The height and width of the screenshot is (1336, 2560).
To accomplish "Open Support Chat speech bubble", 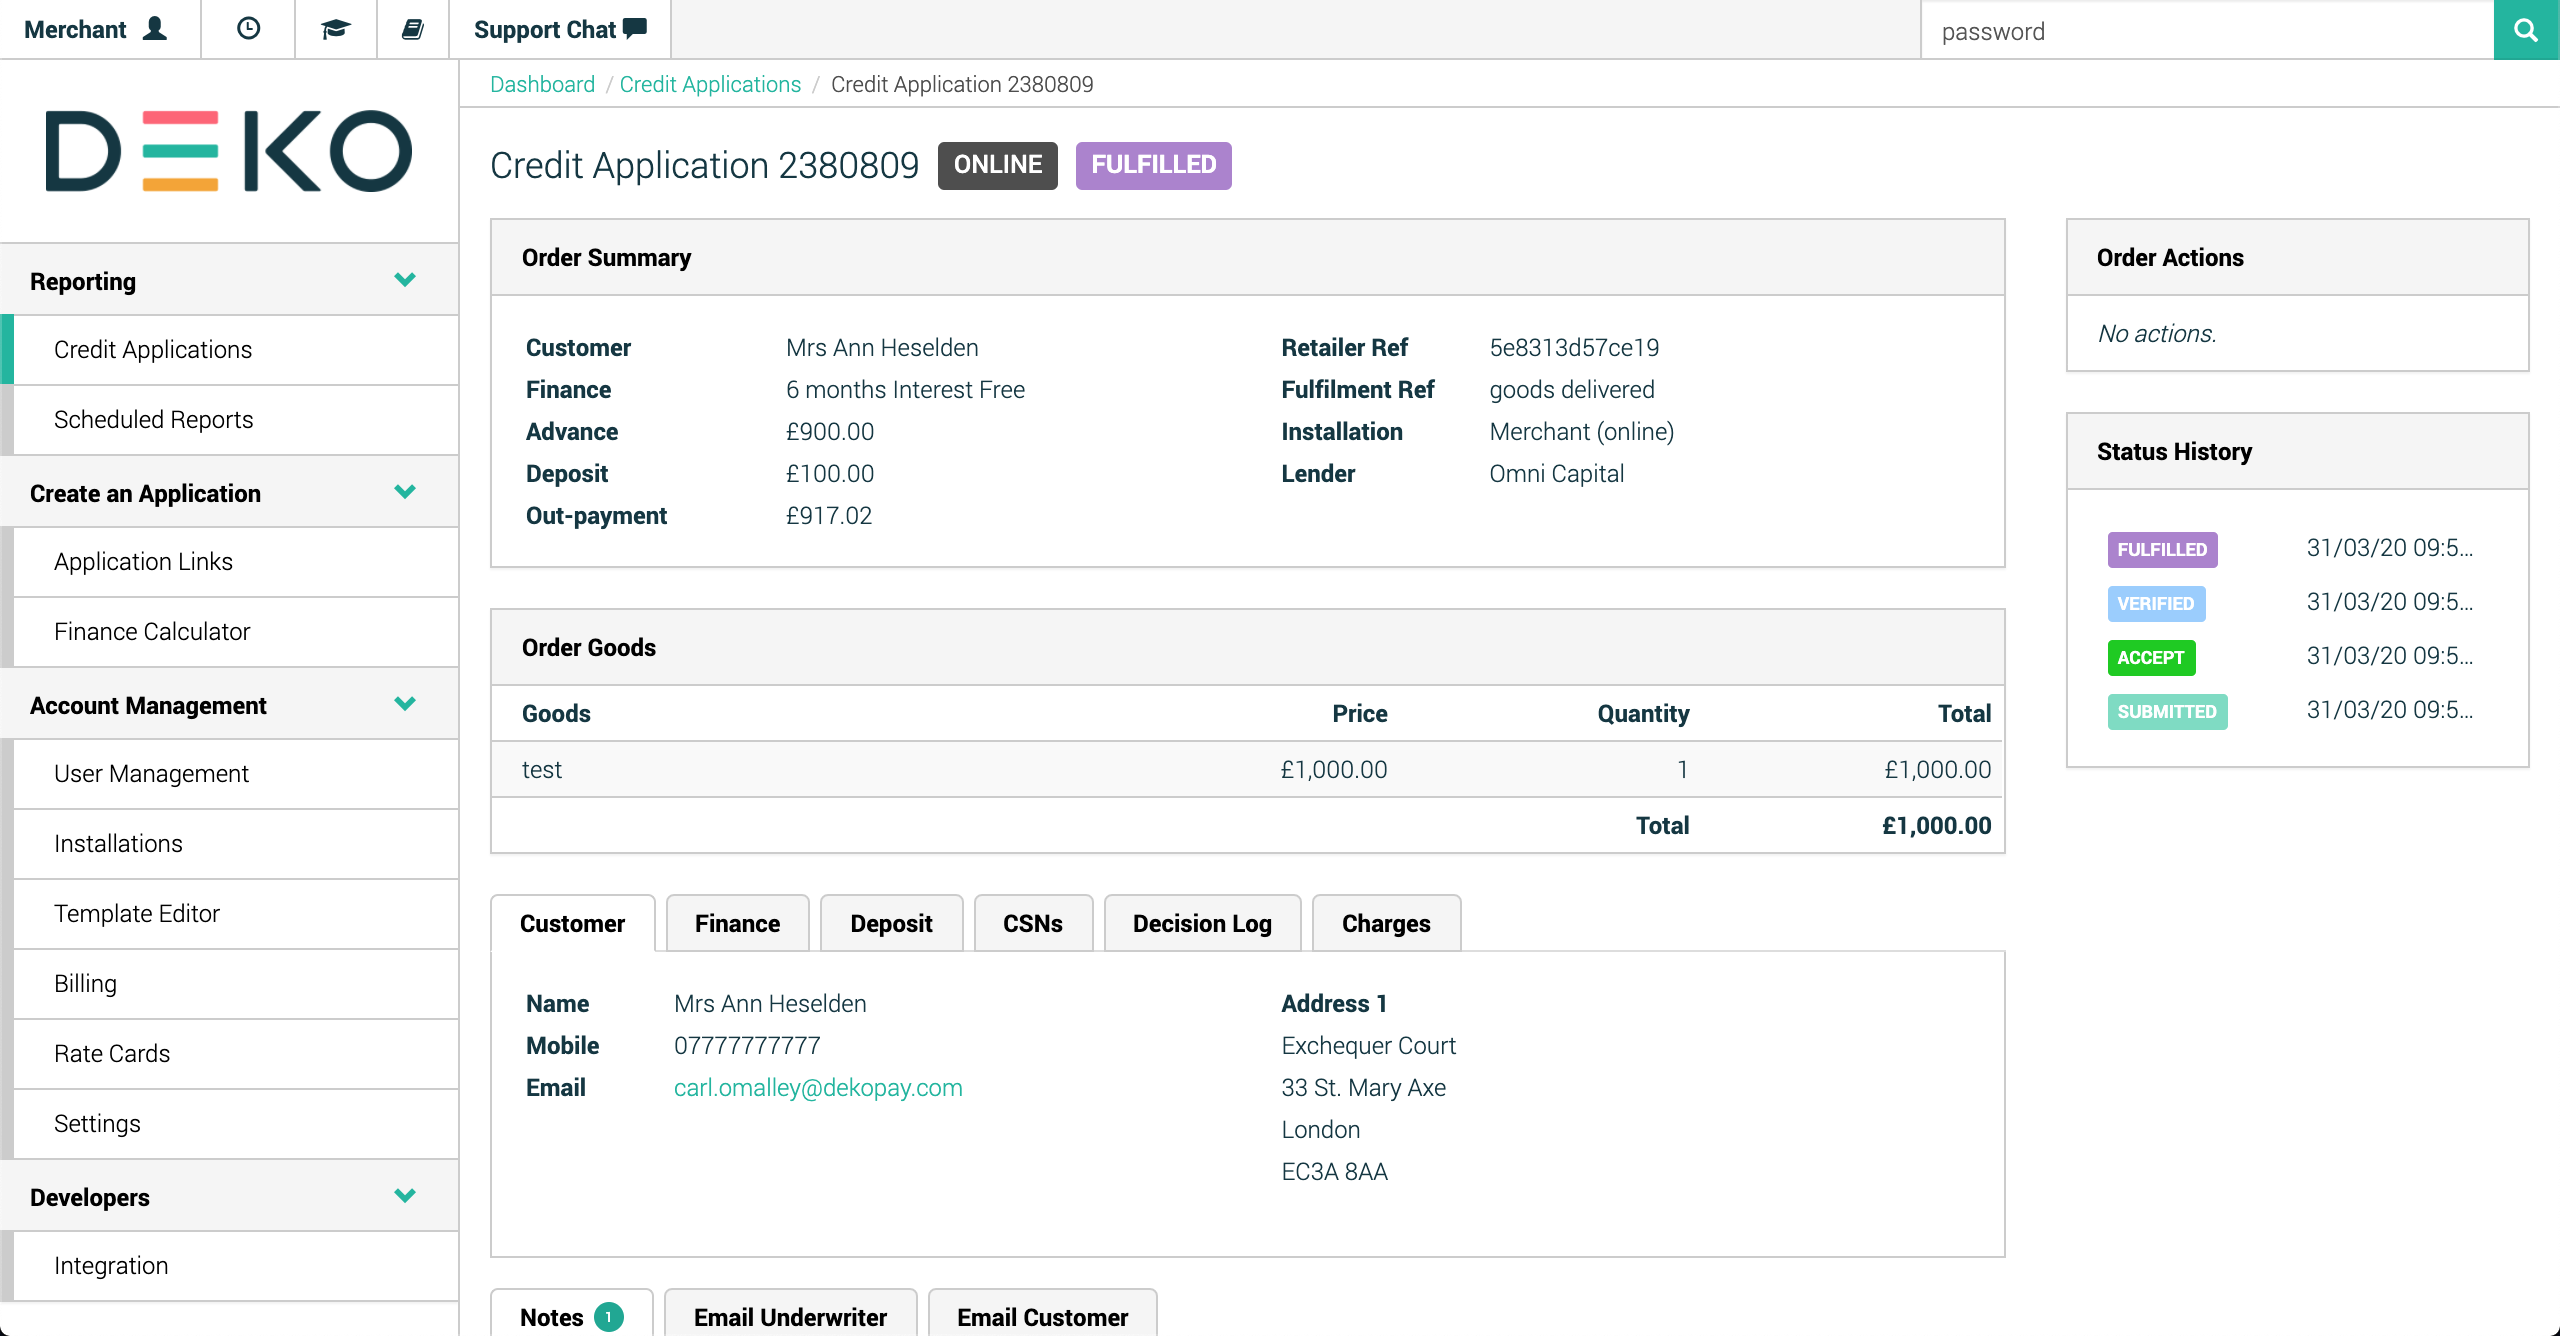I will point(634,28).
